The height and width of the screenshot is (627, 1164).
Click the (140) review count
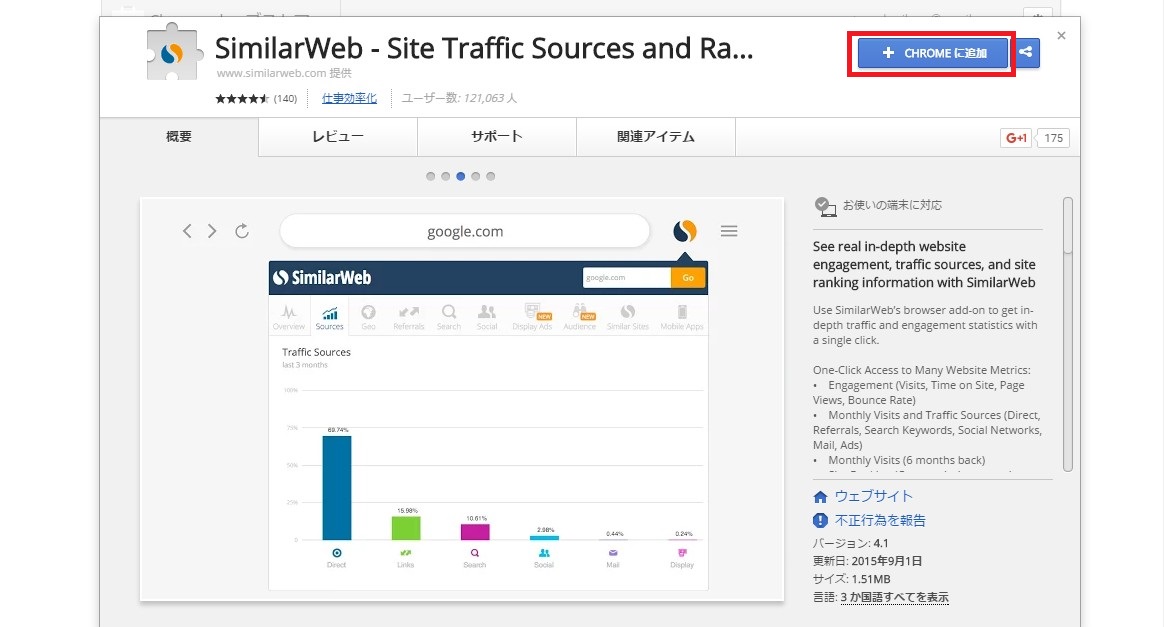(x=285, y=98)
